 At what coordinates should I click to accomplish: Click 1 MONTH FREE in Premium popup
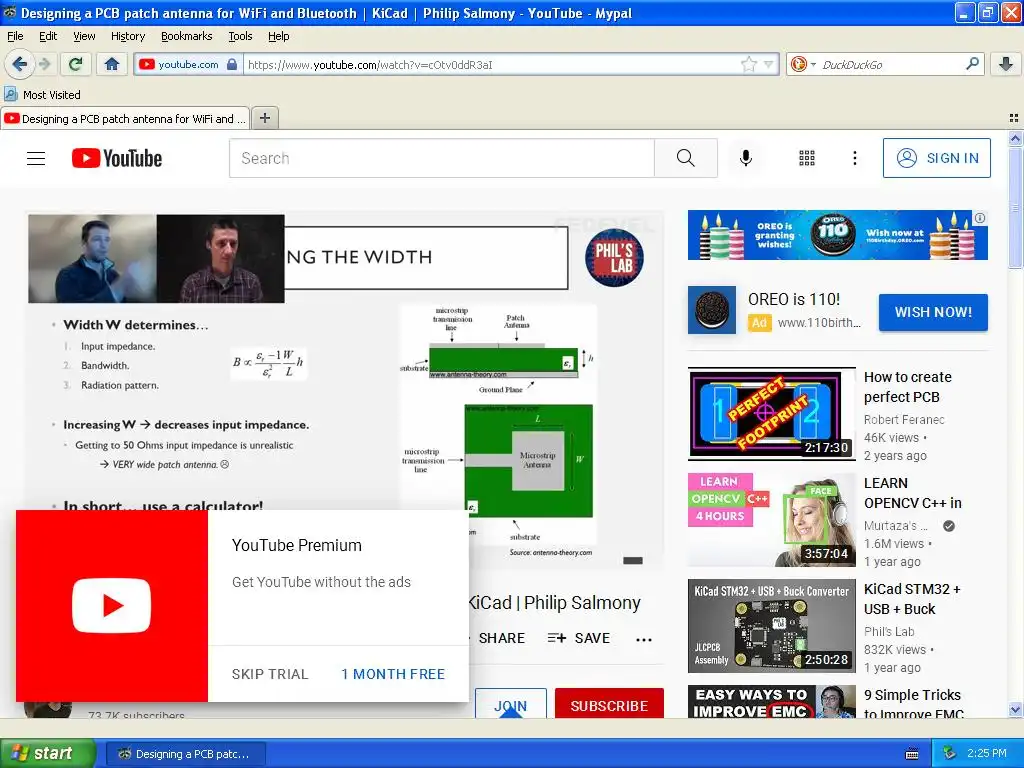pyautogui.click(x=392, y=674)
